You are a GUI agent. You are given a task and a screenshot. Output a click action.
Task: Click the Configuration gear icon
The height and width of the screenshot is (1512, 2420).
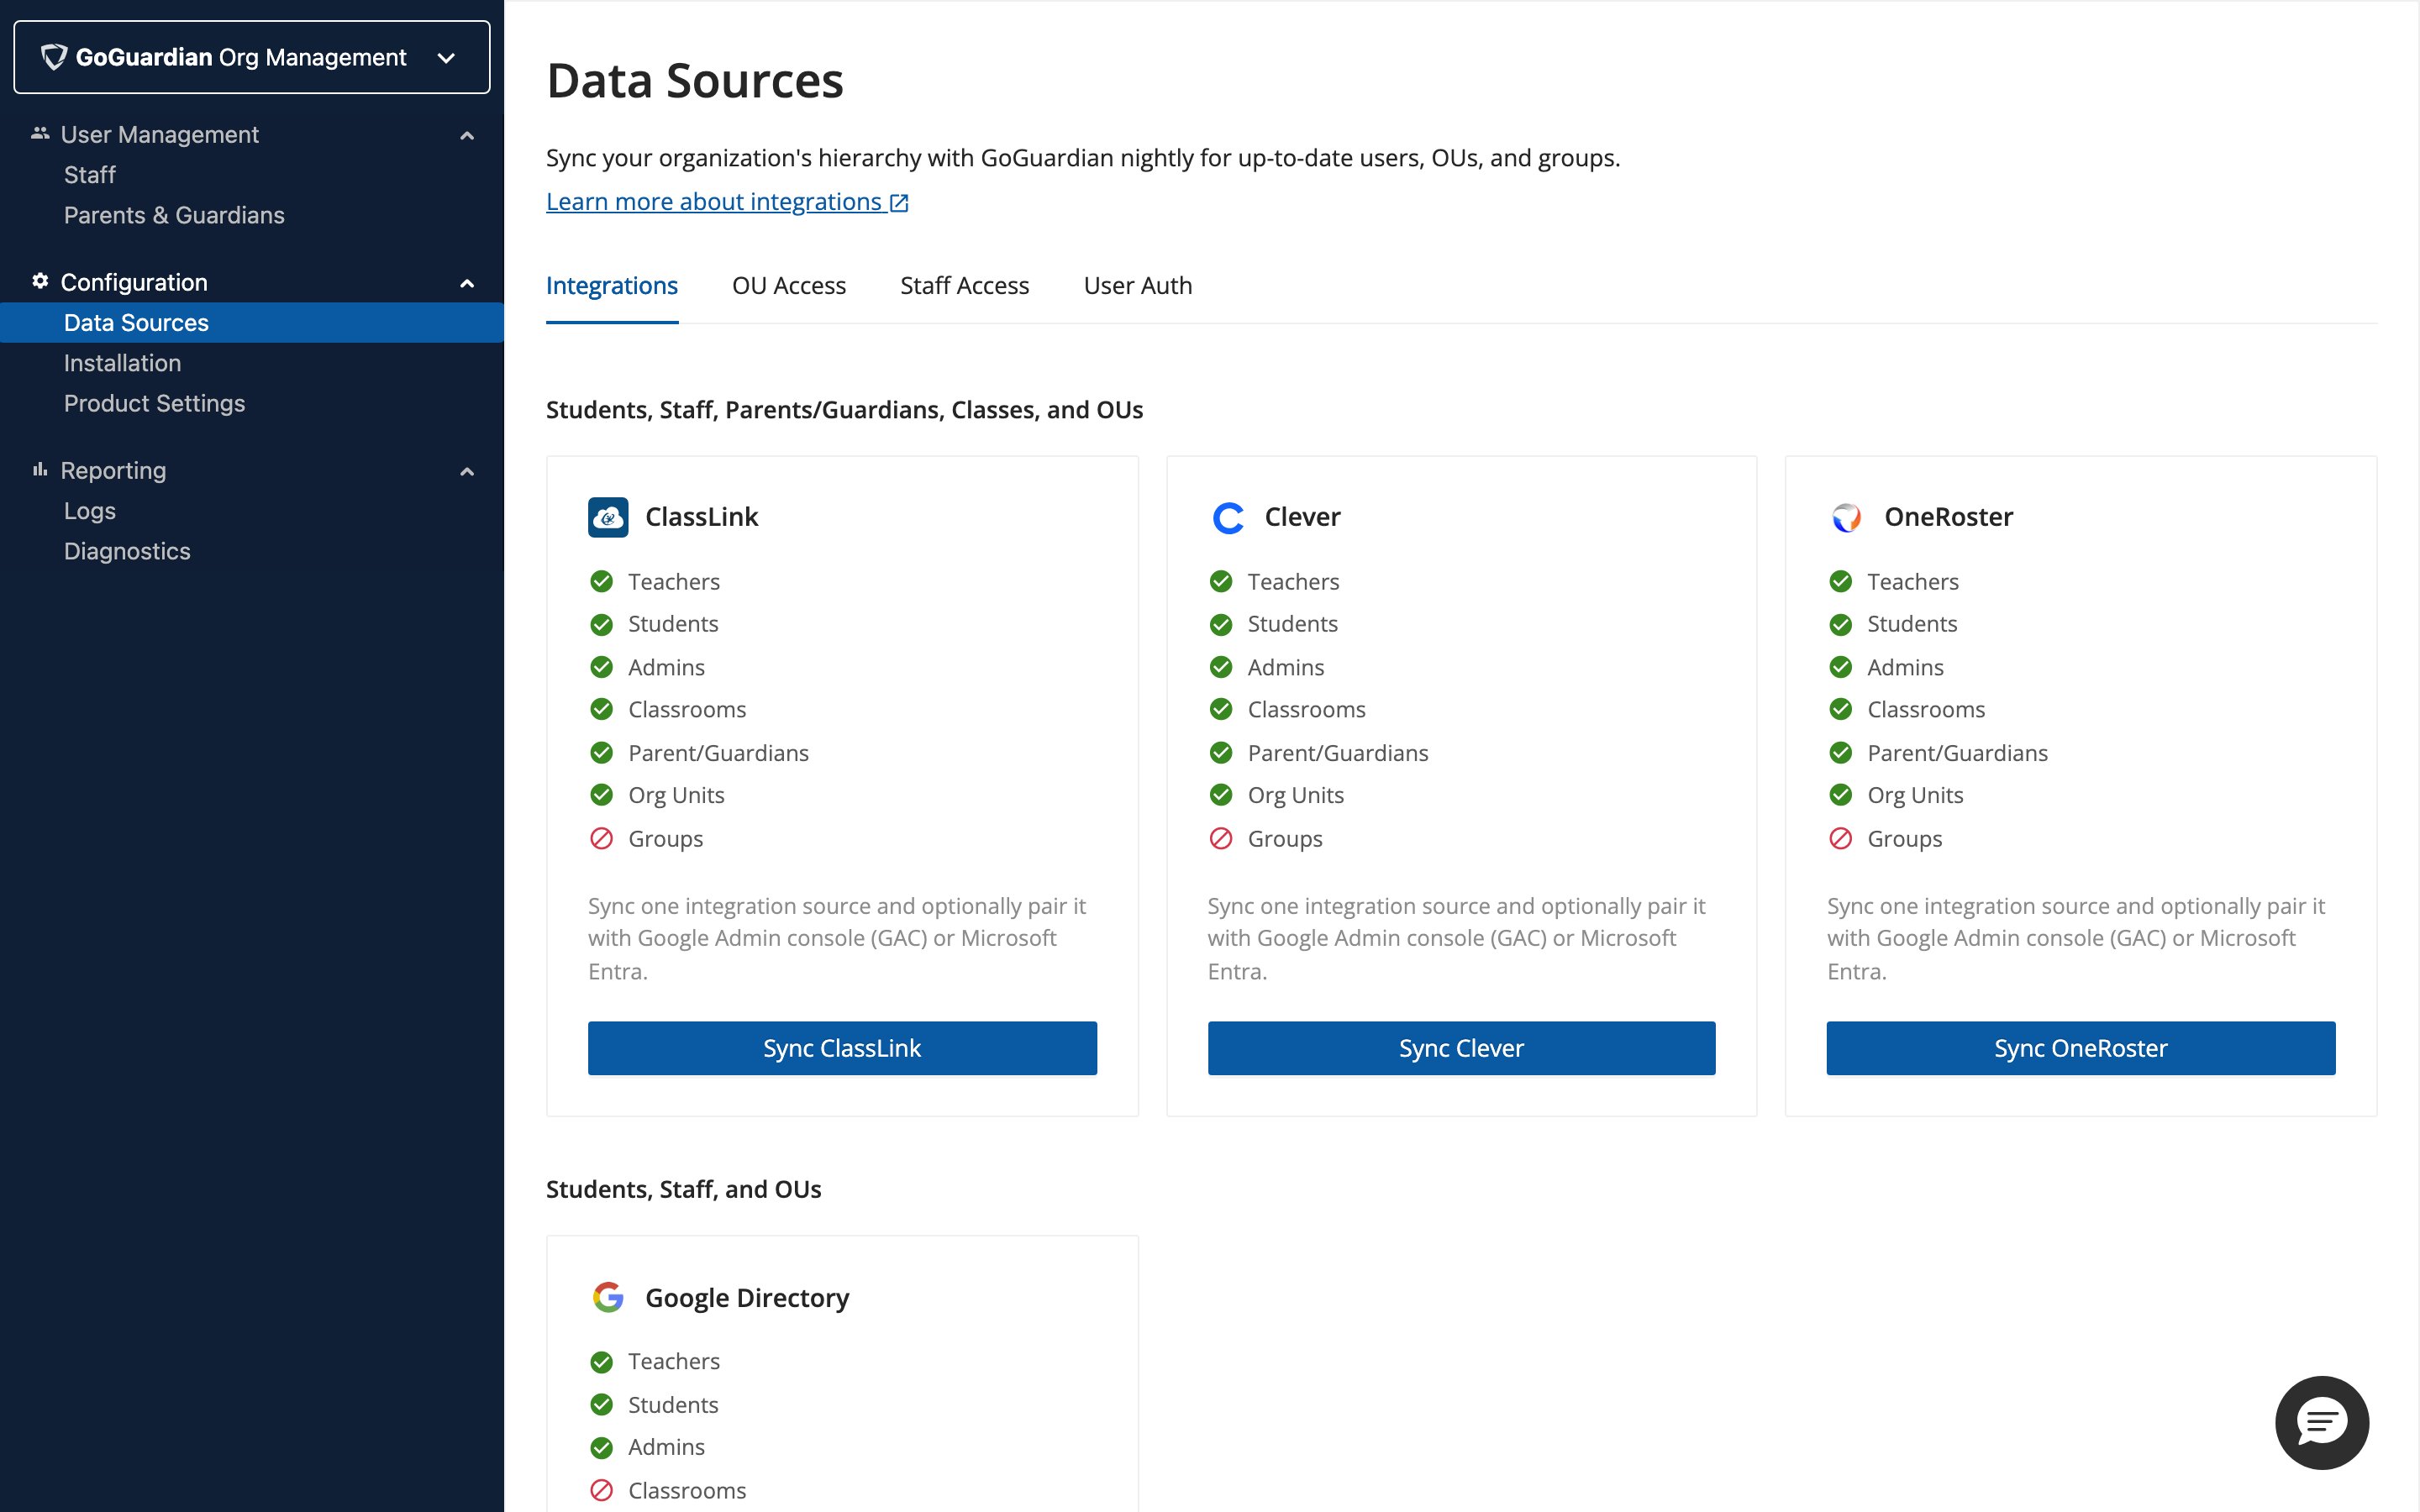[x=40, y=281]
